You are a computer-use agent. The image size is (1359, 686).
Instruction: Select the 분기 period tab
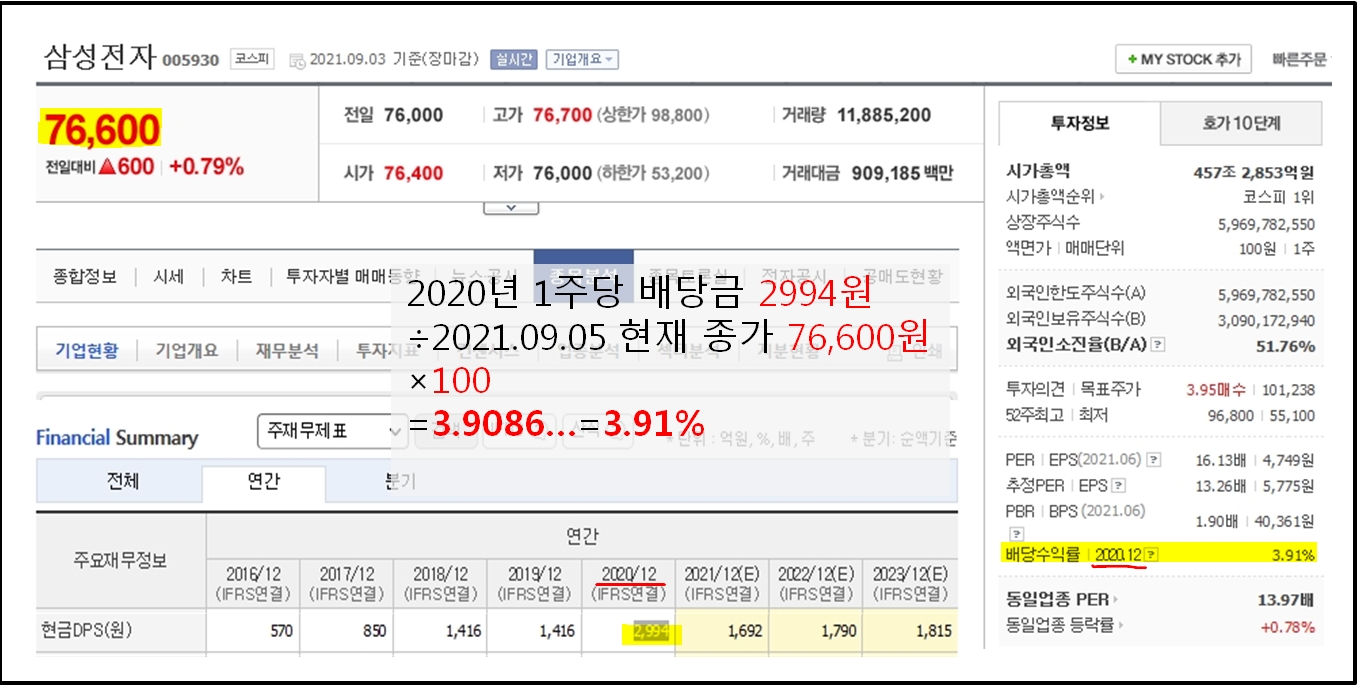point(399,481)
